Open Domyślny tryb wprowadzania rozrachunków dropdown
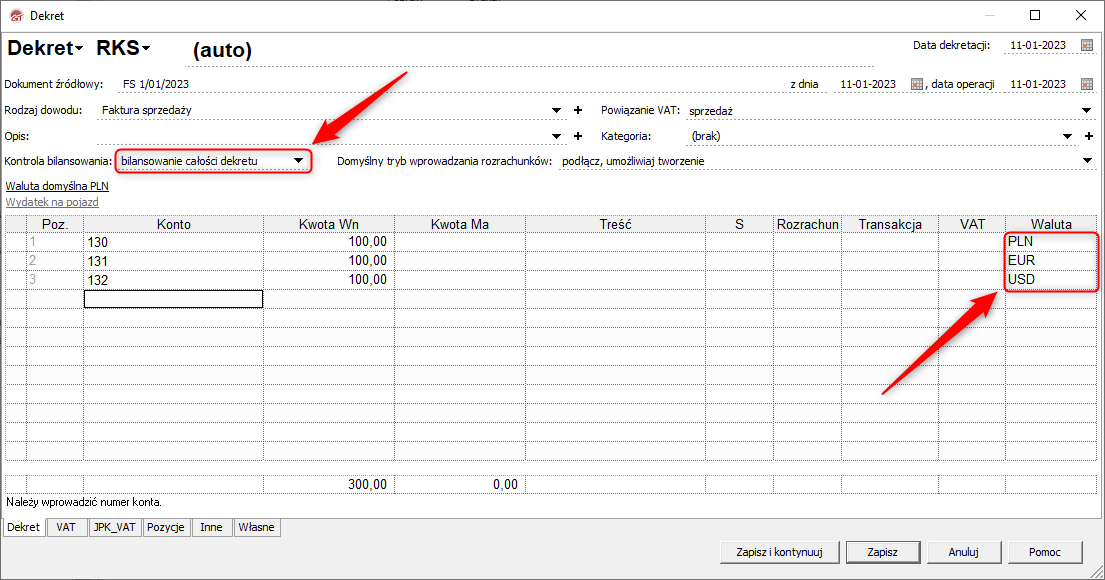Image resolution: width=1105 pixels, height=580 pixels. pyautogui.click(x=1086, y=161)
